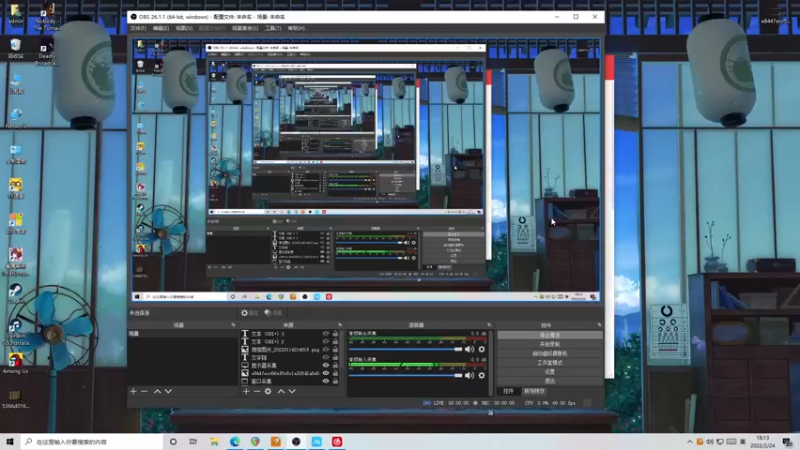Open the Cortana circle icon on taskbar
Viewport: 800px width, 450px height.
[x=173, y=442]
